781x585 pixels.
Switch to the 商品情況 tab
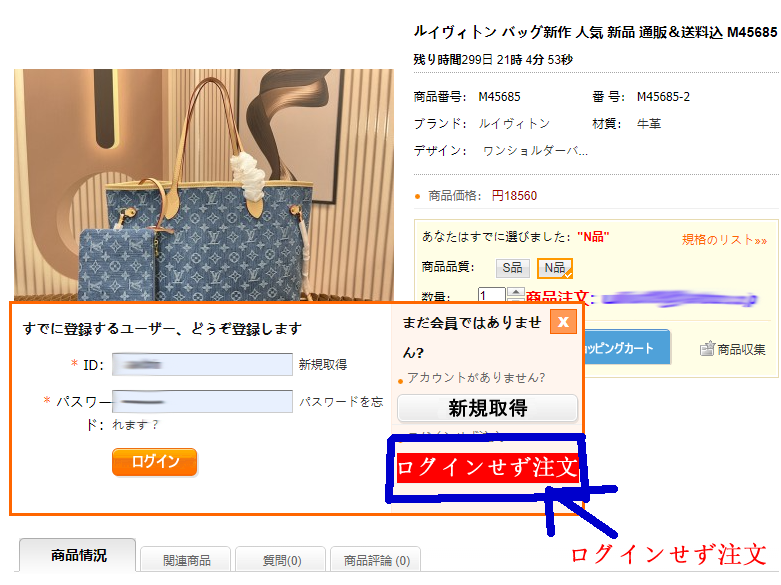click(x=78, y=555)
